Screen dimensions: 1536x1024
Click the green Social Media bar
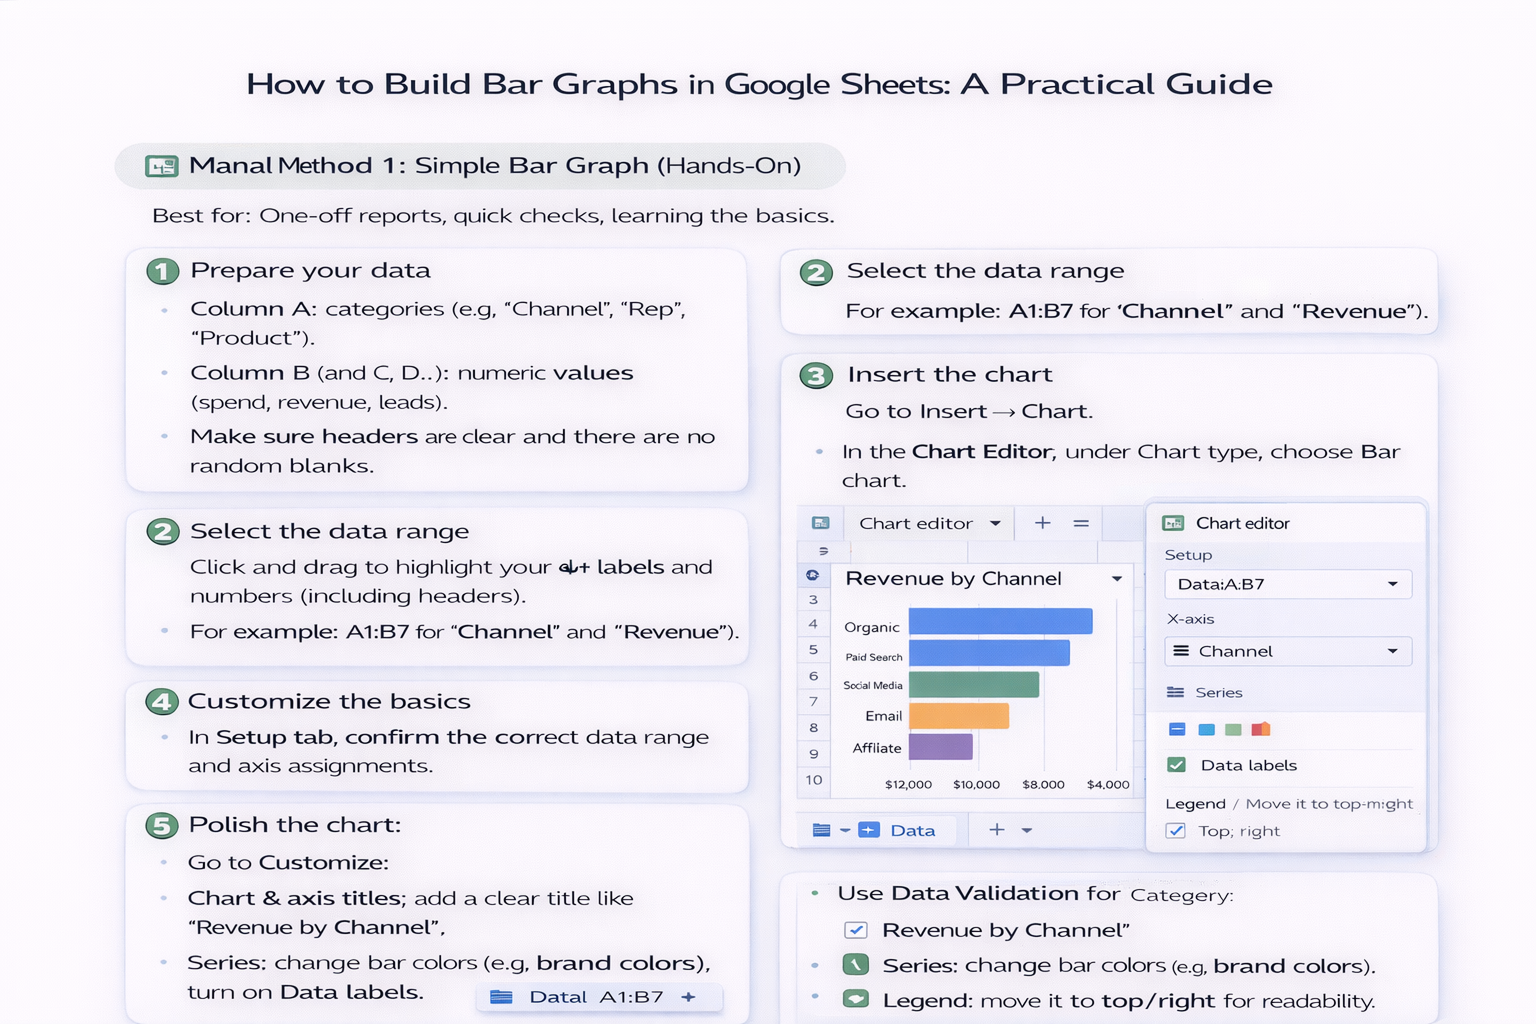click(x=974, y=684)
